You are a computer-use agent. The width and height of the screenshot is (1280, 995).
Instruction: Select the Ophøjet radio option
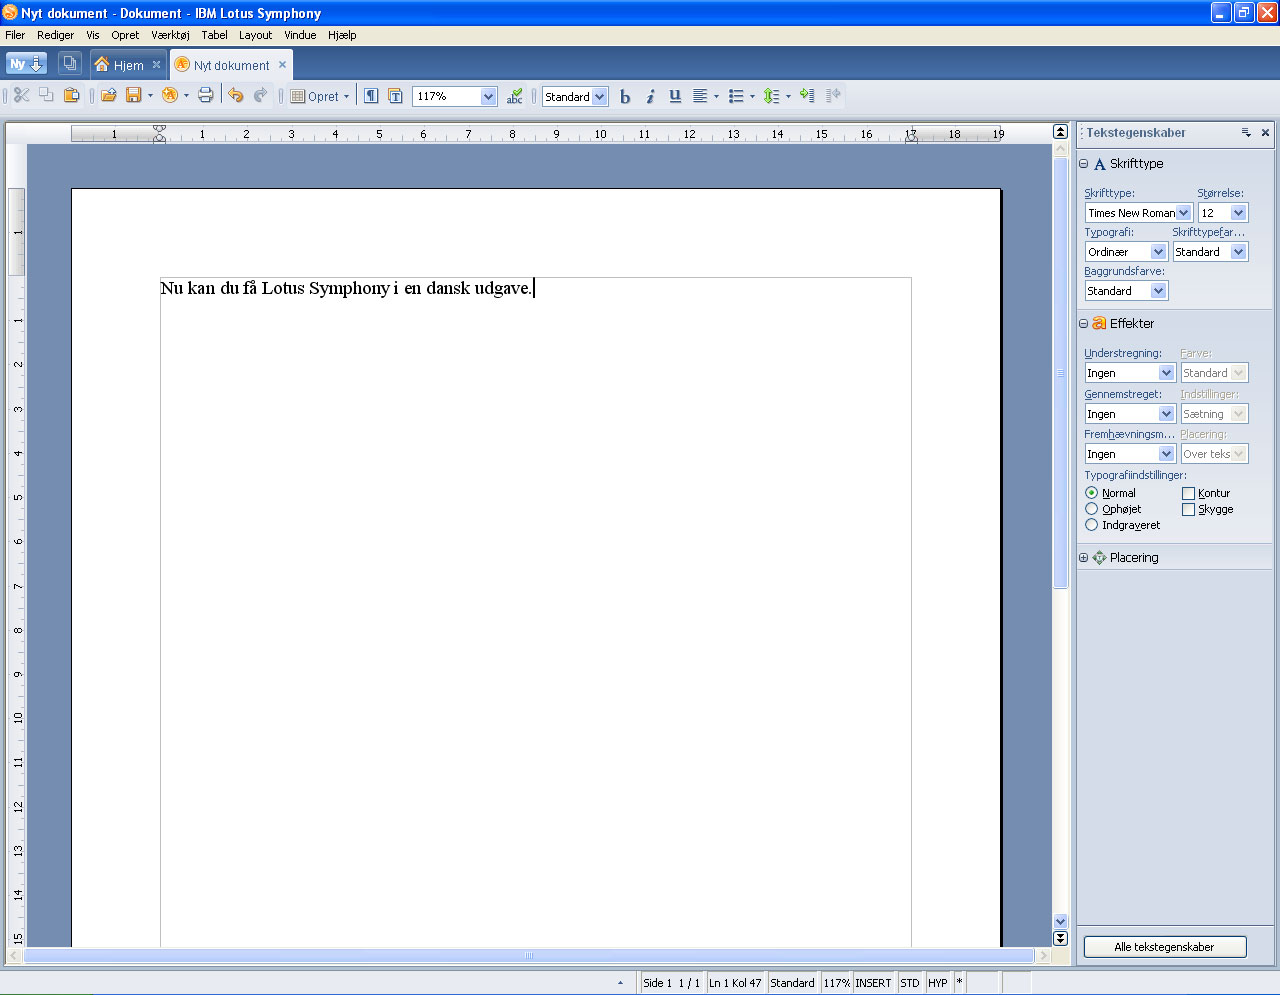click(1091, 509)
